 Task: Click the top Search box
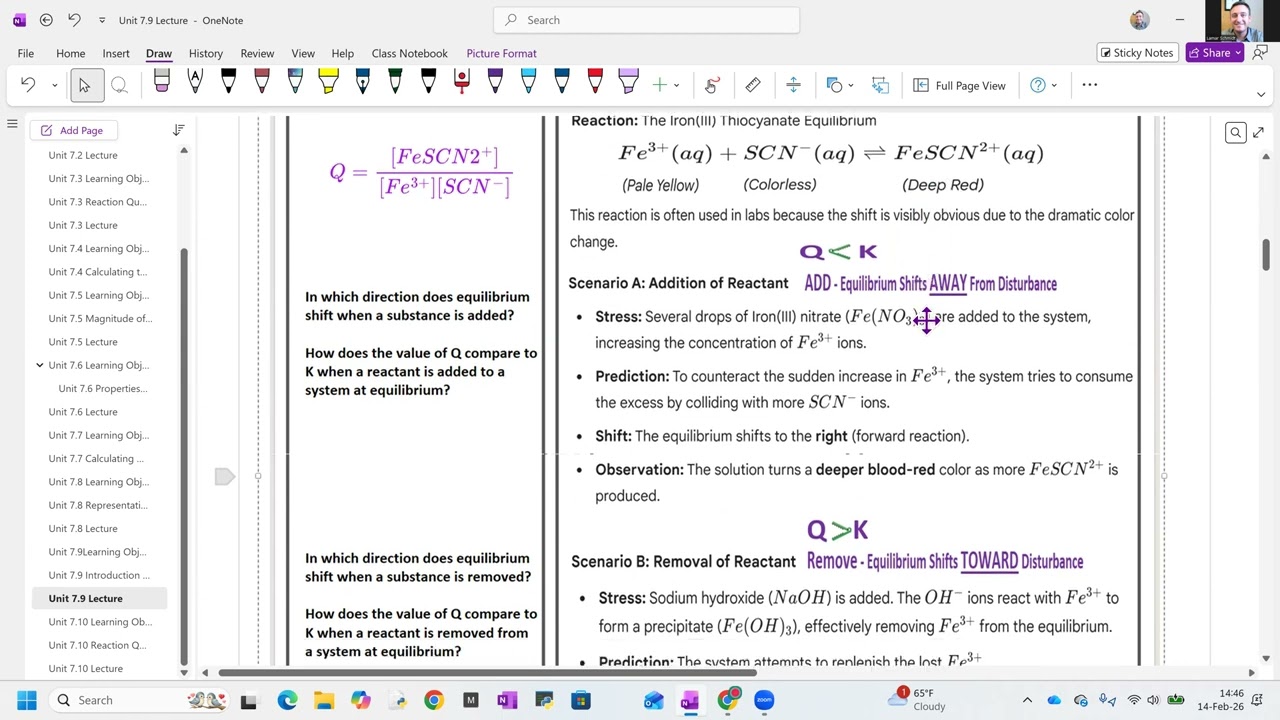coord(646,20)
